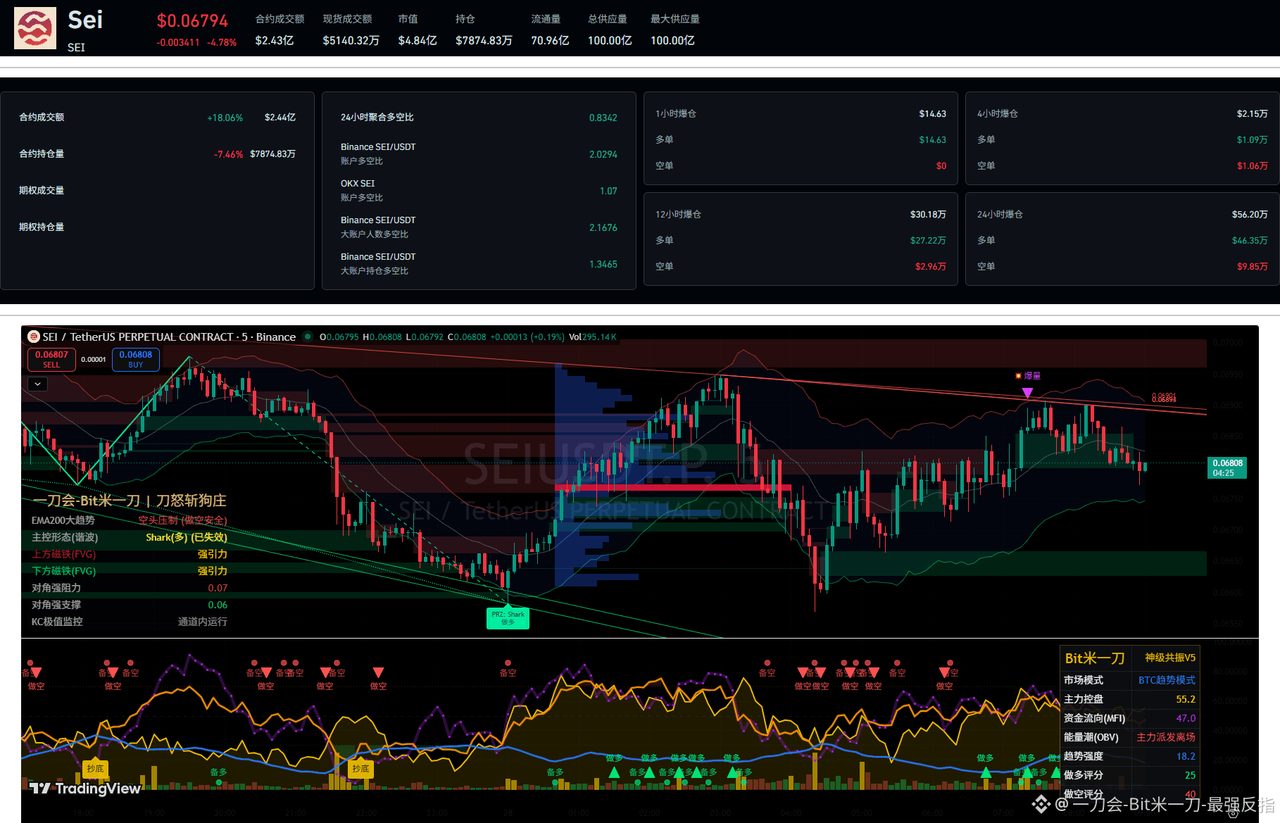Click the 对角强阻力 value 0.07
This screenshot has width=1280, height=823.
[217, 588]
